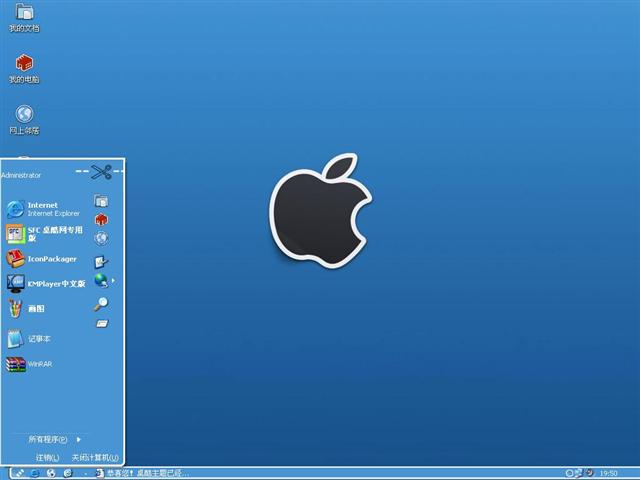The image size is (640, 480).
Task: Click the network computers tray icon
Action: point(579,473)
